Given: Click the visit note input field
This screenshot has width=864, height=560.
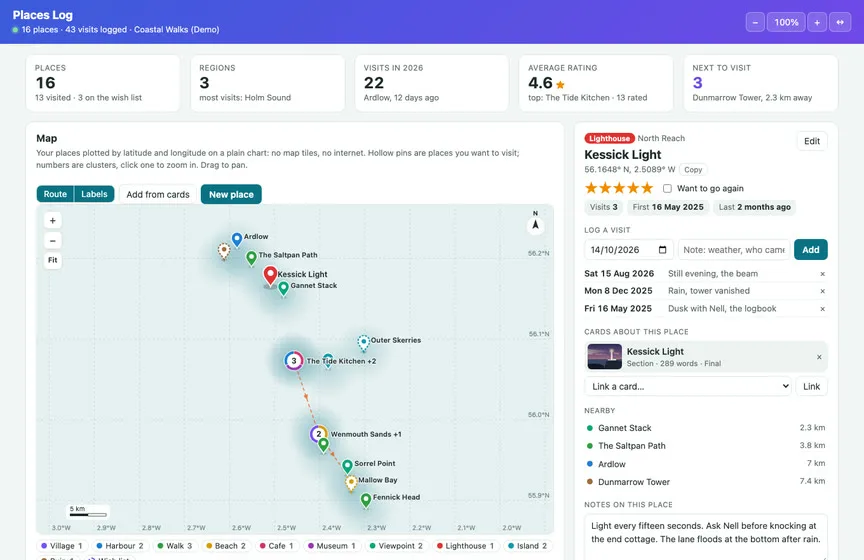Looking at the screenshot, I should tap(734, 250).
